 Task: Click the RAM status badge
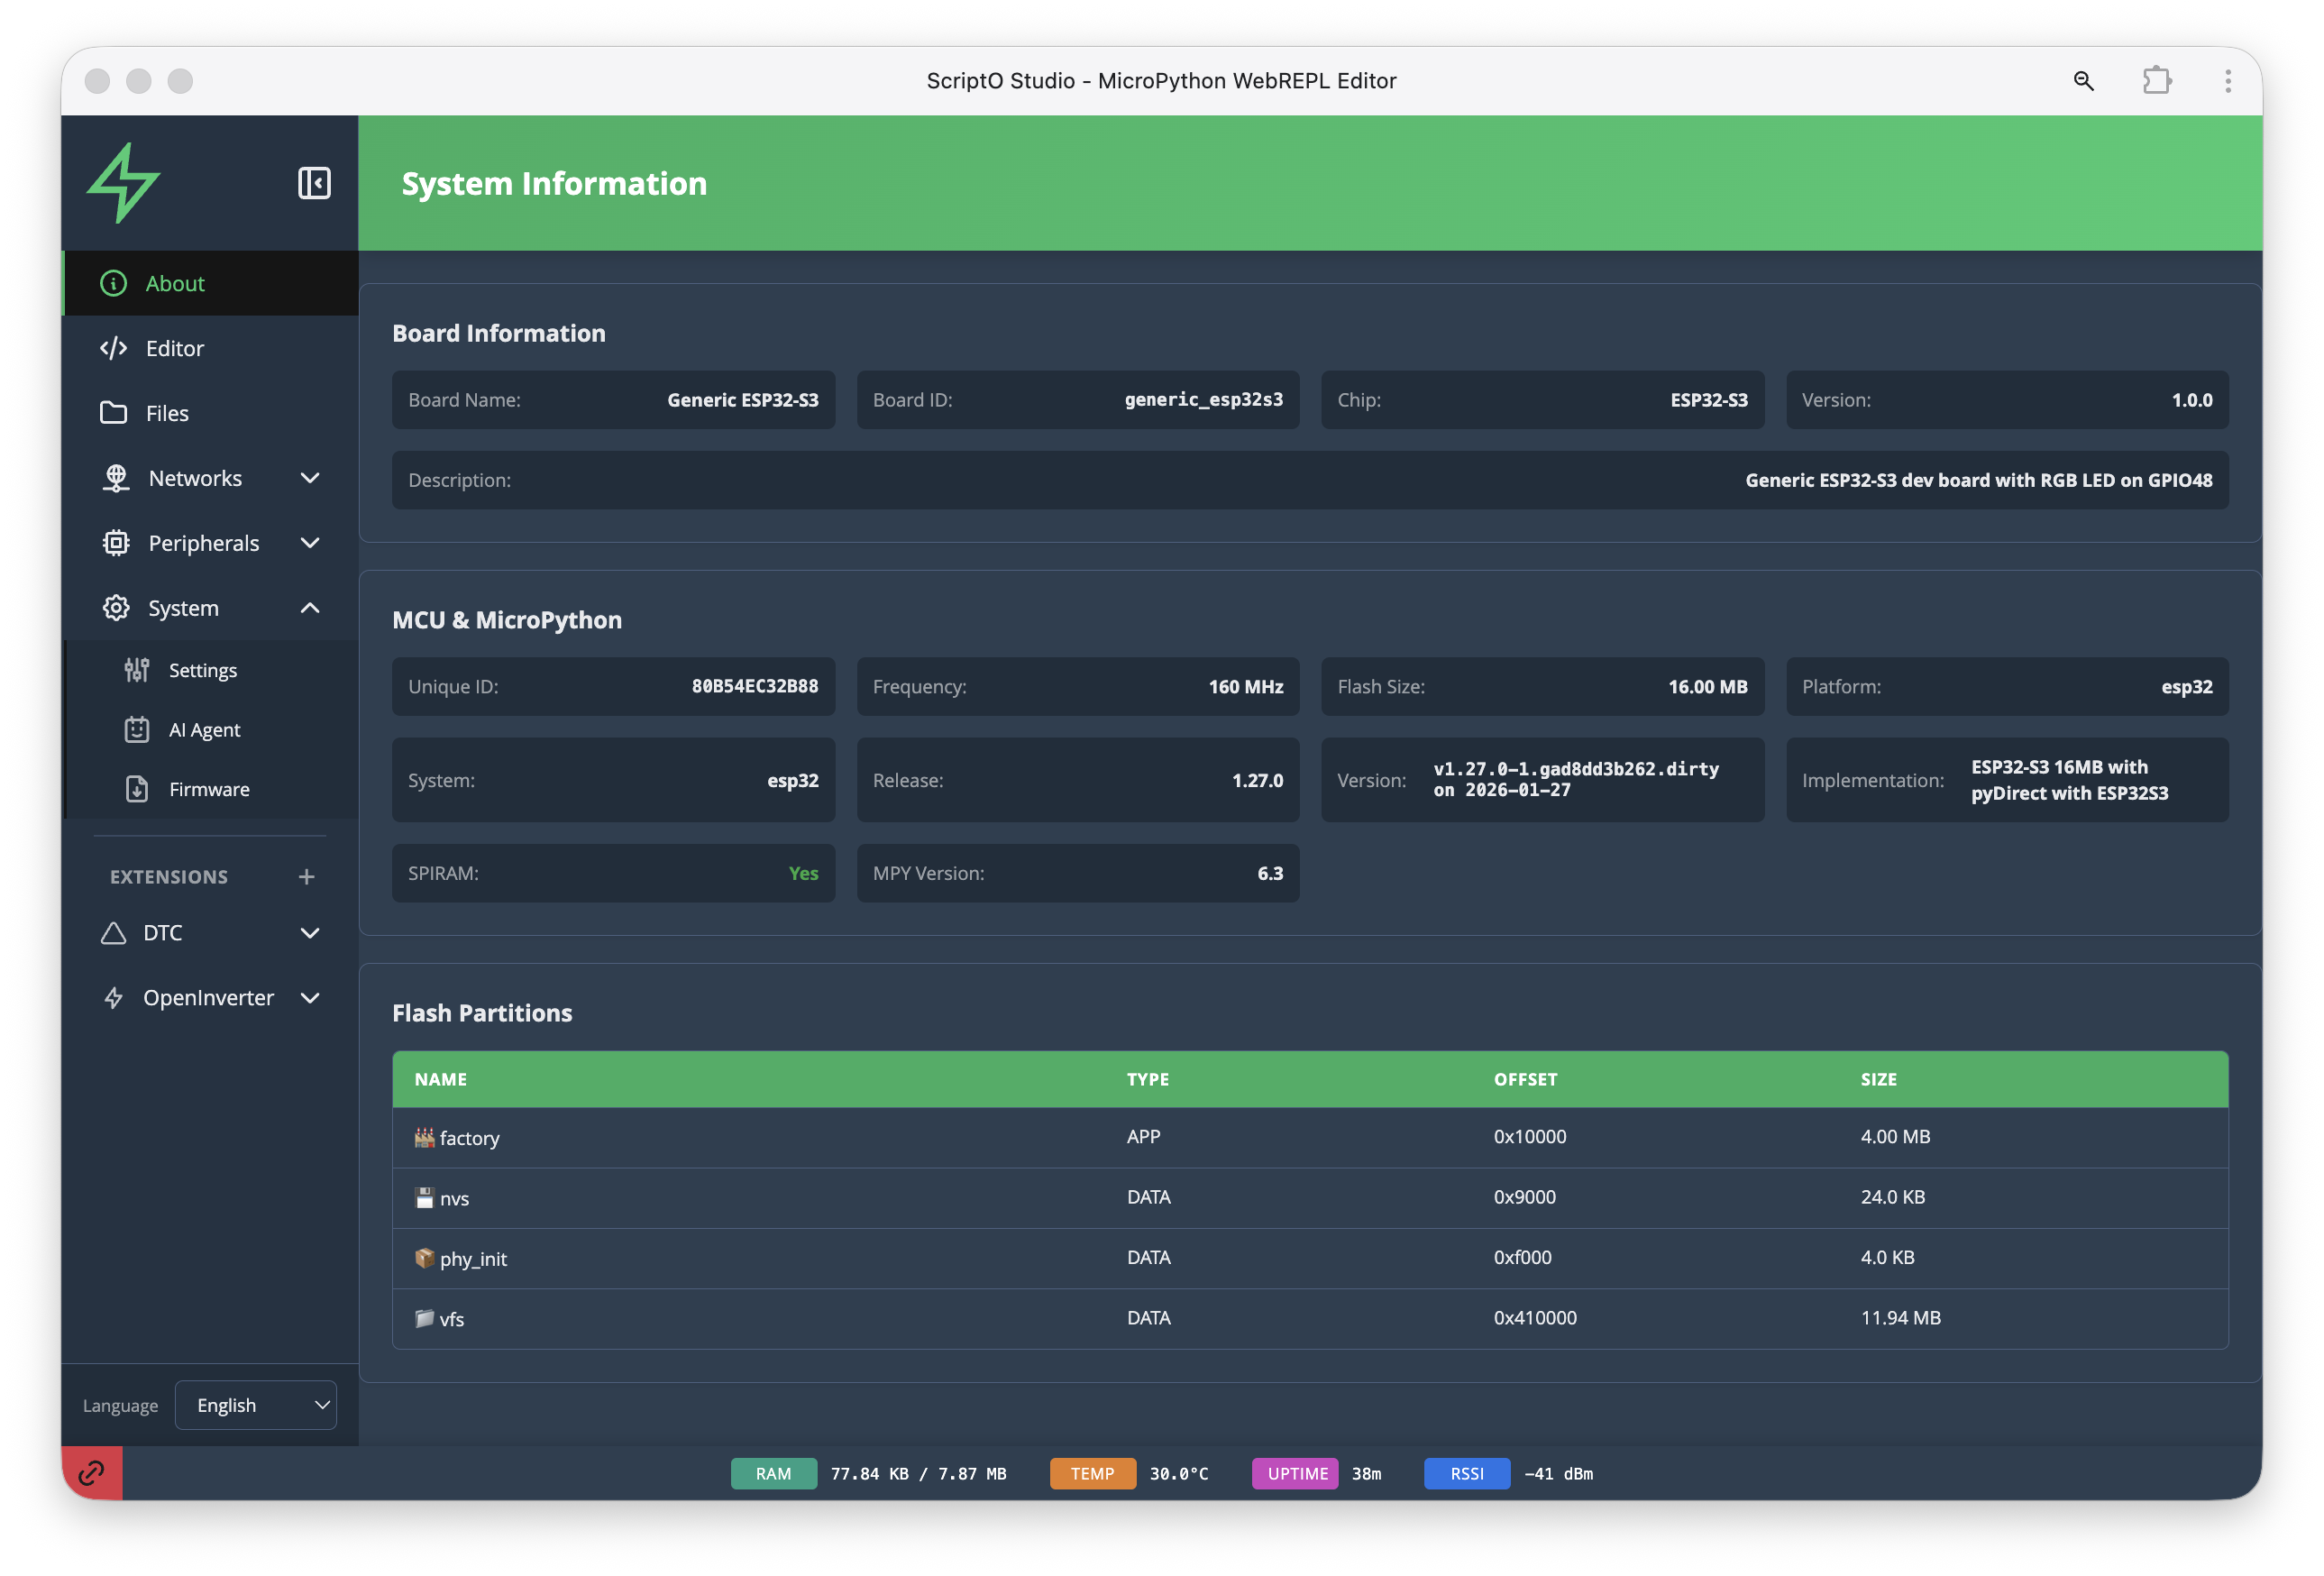point(773,1473)
